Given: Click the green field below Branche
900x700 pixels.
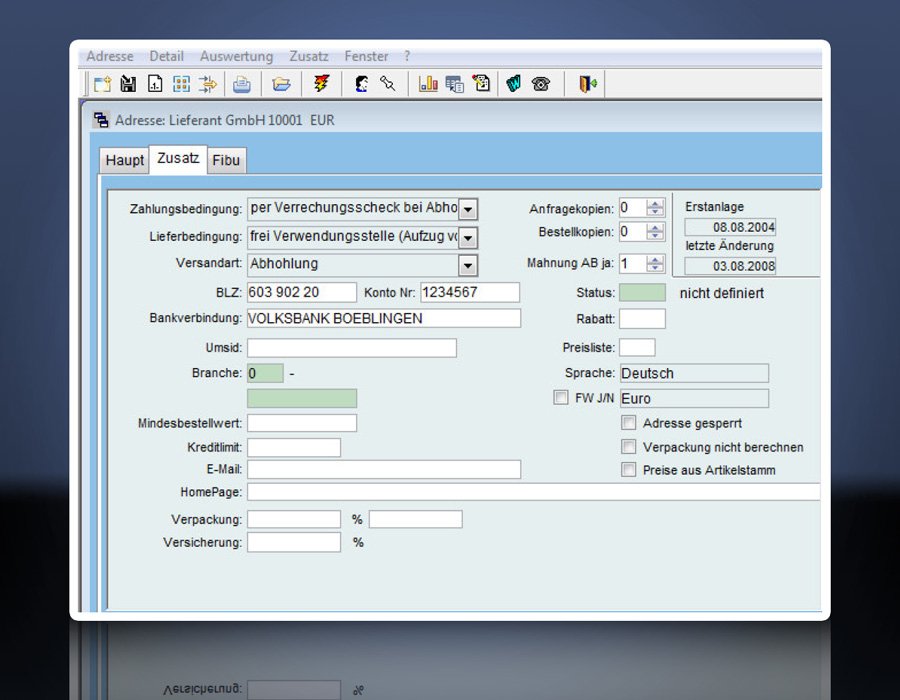Looking at the screenshot, I should point(302,398).
